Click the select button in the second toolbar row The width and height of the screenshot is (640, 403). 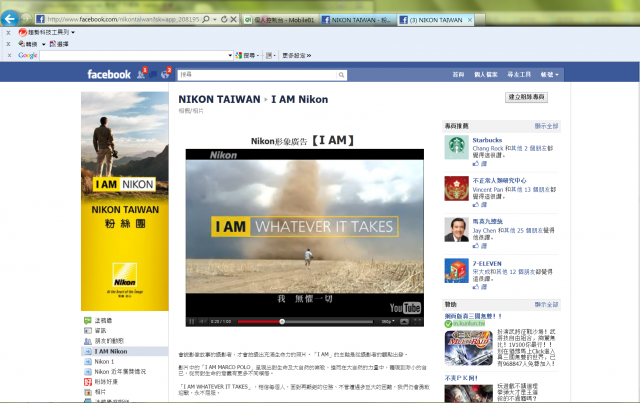pyautogui.click(x=59, y=44)
